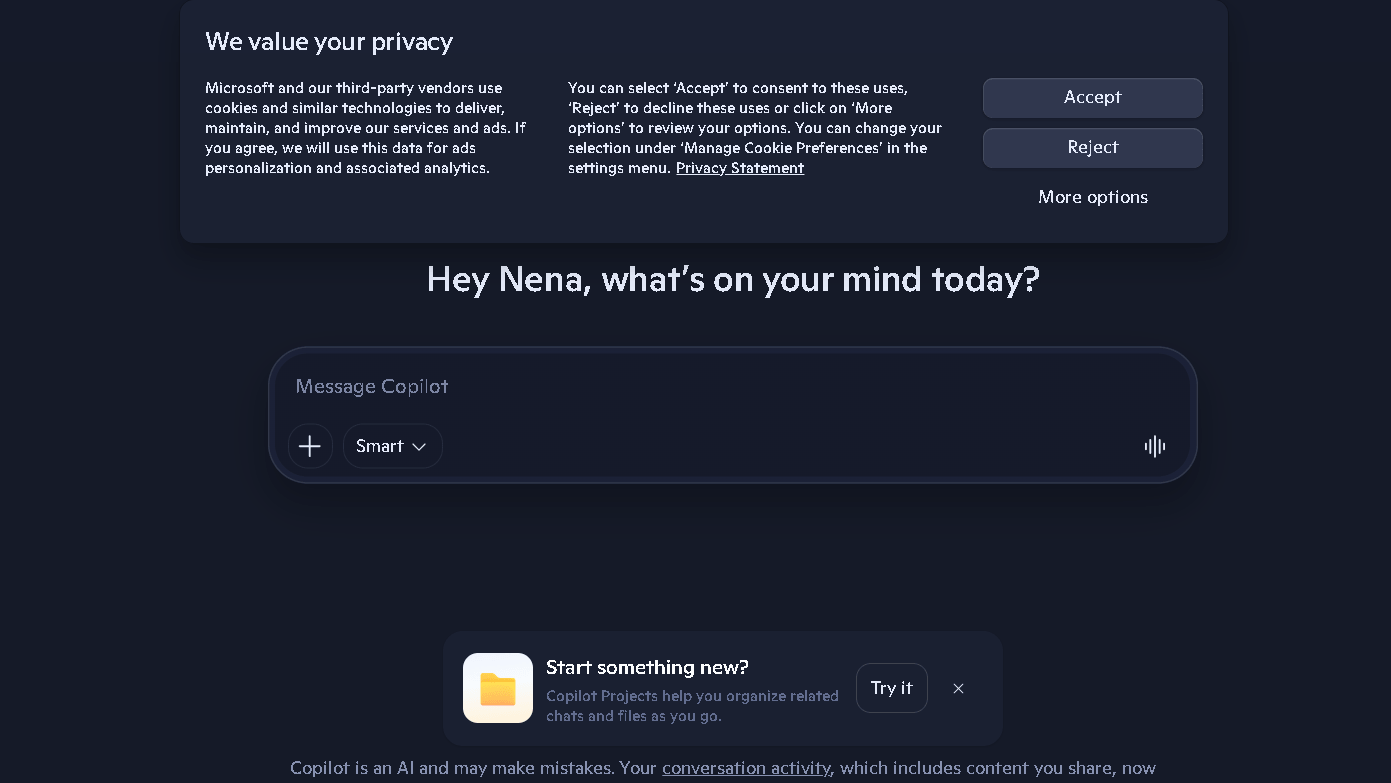Click the yellow folder Projects icon
1391x783 pixels.
498,688
